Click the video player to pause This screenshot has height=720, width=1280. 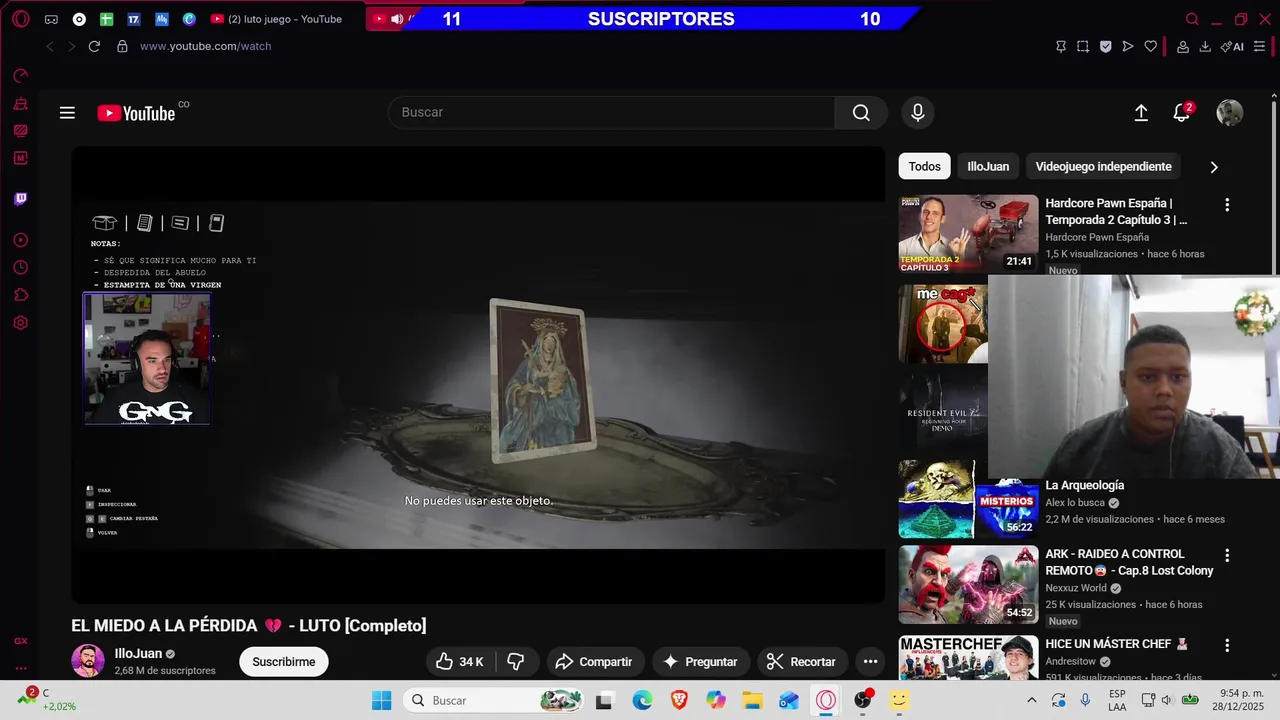[x=478, y=375]
